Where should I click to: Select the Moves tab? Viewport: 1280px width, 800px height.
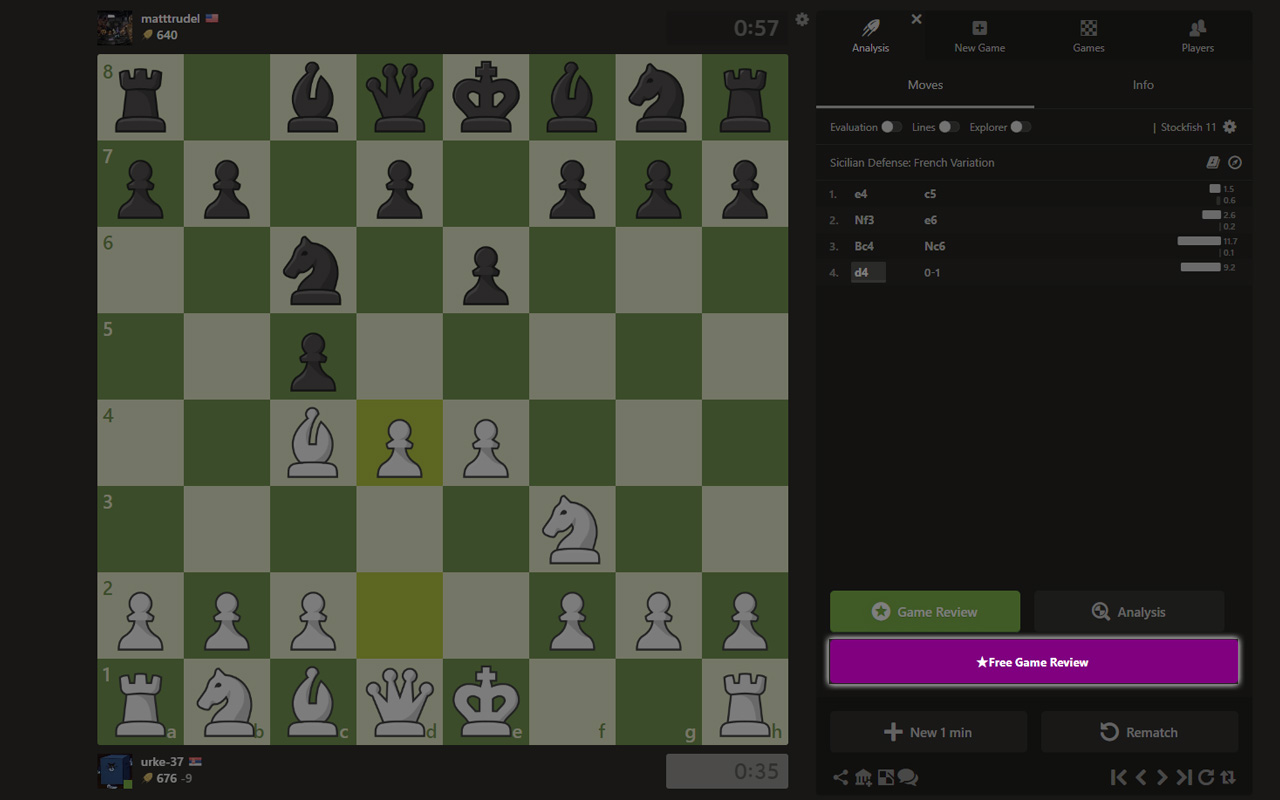click(x=925, y=85)
